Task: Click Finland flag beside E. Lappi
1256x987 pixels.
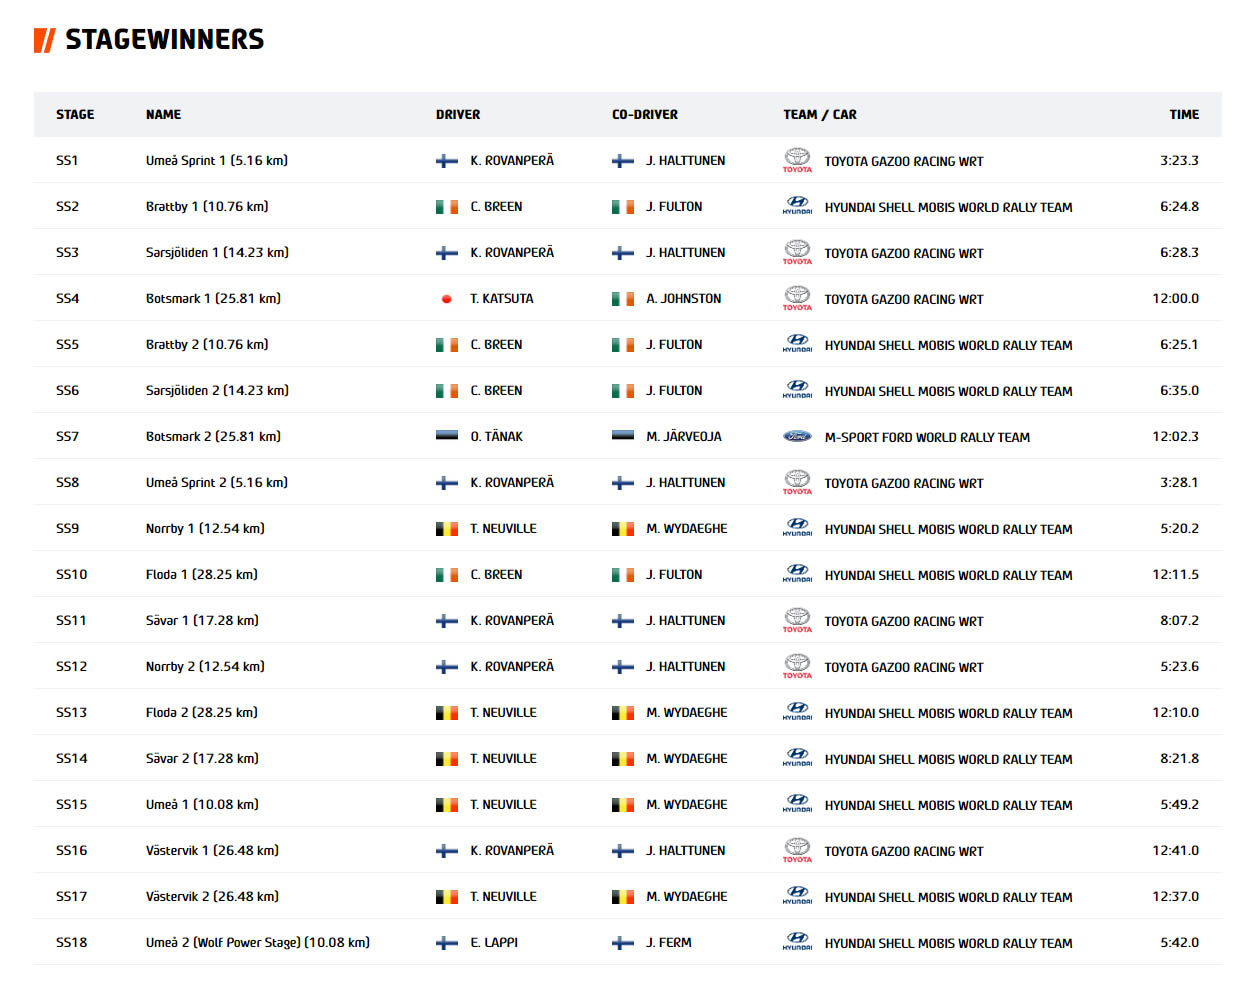Action: point(447,943)
